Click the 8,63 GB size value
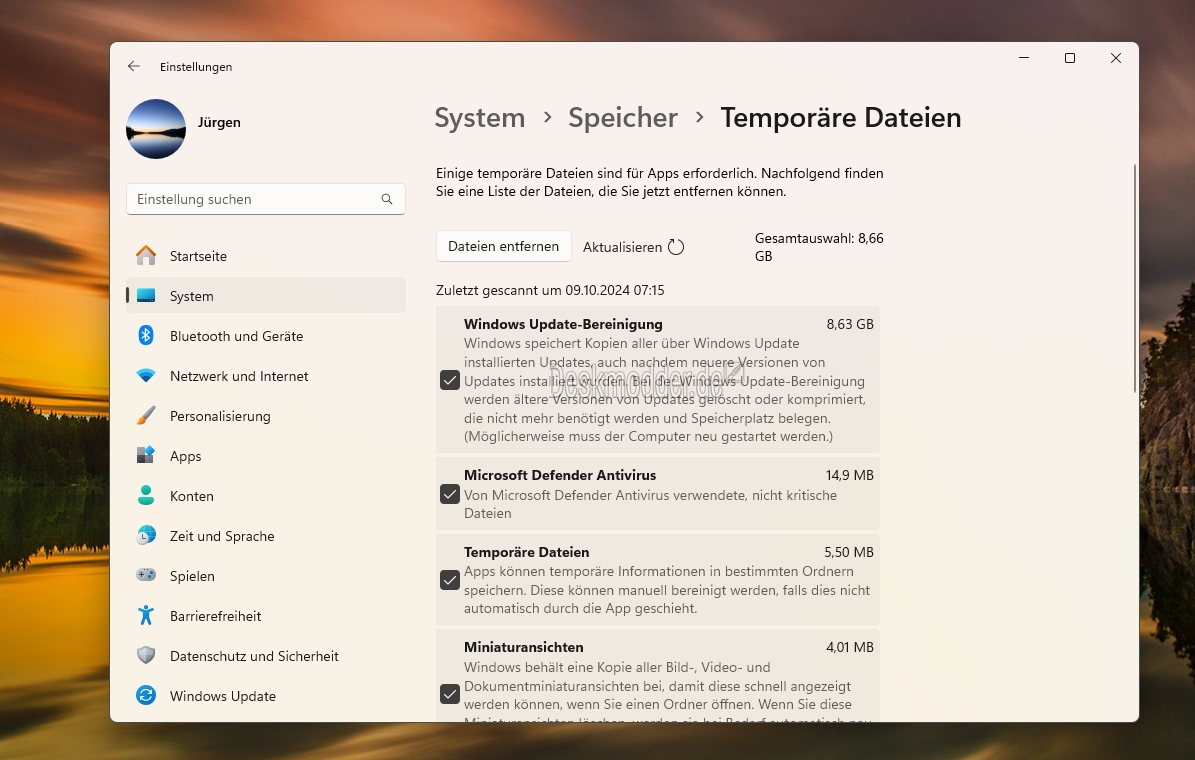The image size is (1195, 760). click(x=850, y=324)
